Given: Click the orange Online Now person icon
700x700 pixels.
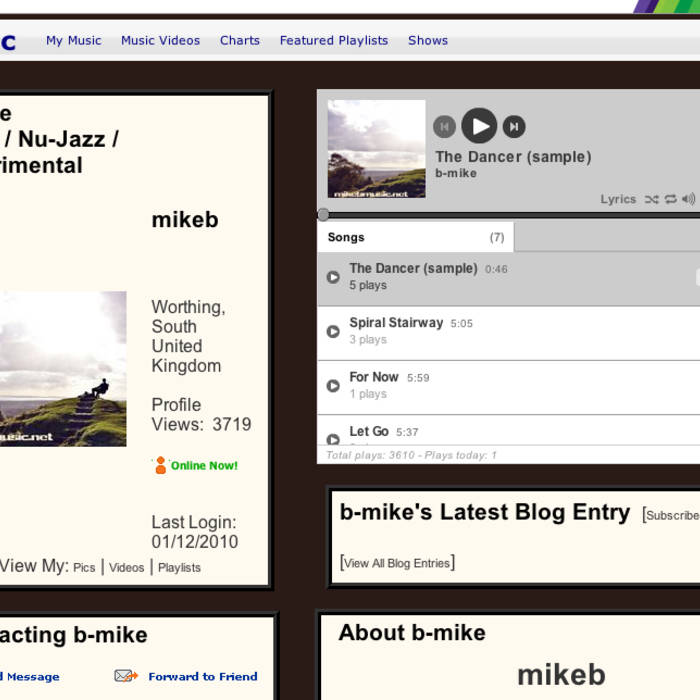Looking at the screenshot, I should click(x=160, y=465).
